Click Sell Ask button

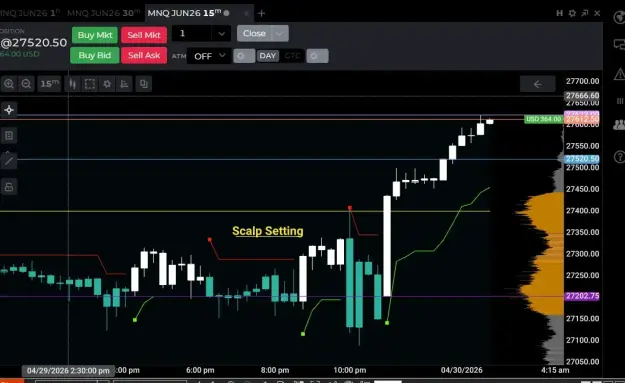[144, 55]
